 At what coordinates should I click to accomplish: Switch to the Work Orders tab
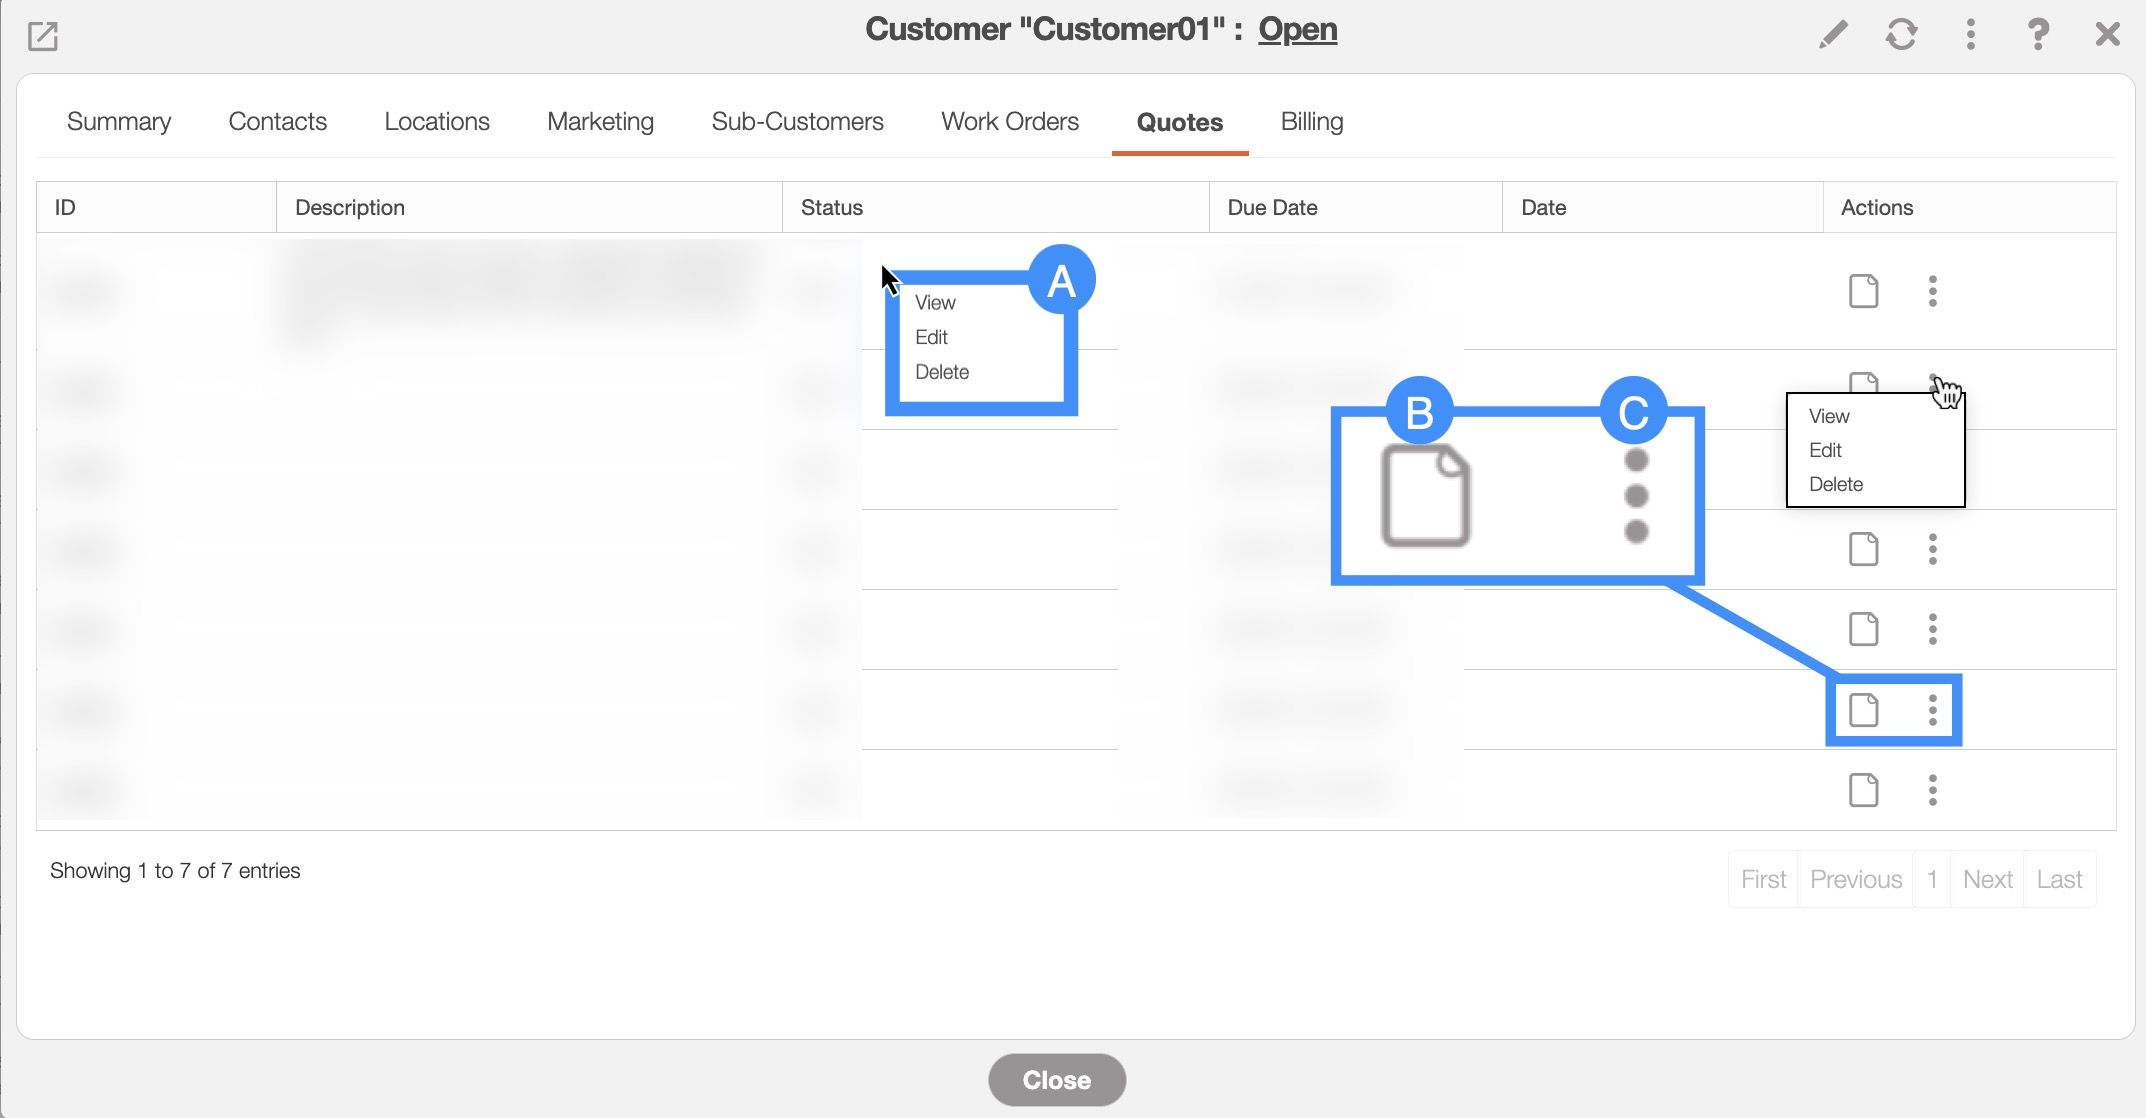[1009, 122]
